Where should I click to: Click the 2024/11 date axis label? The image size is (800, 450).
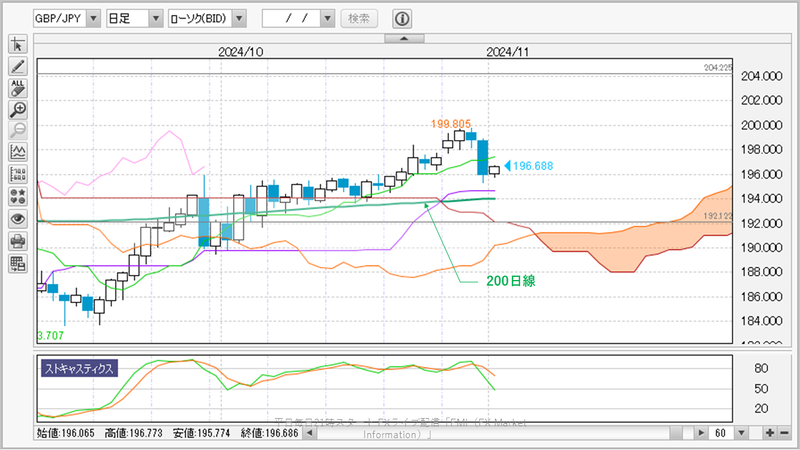pos(508,52)
